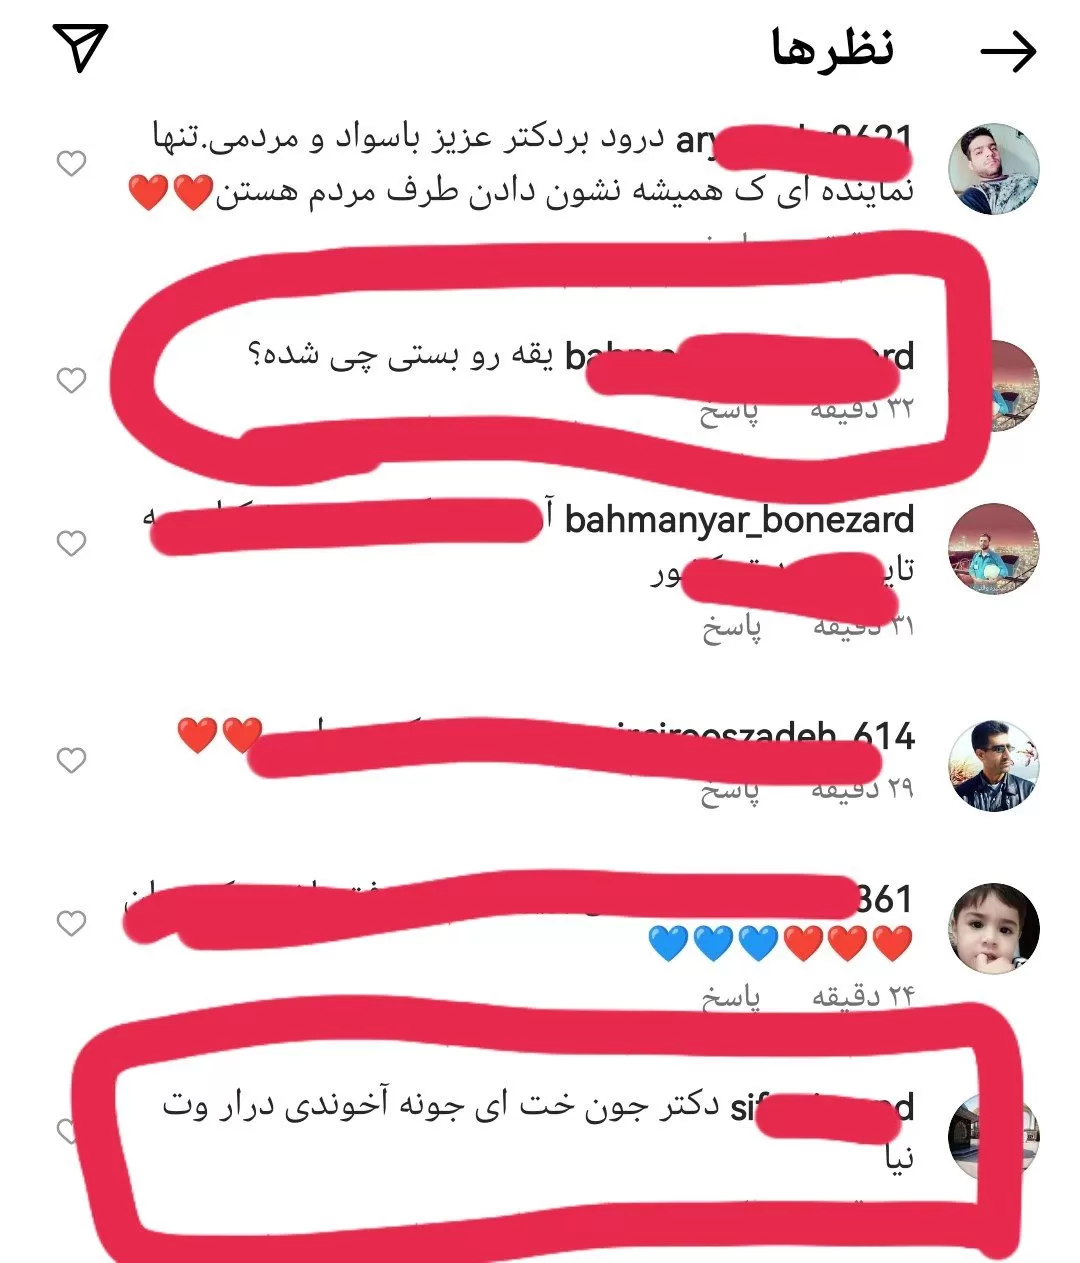
Task: Reply (پاسخ) to the 24-minute comment
Action: pyautogui.click(x=731, y=996)
